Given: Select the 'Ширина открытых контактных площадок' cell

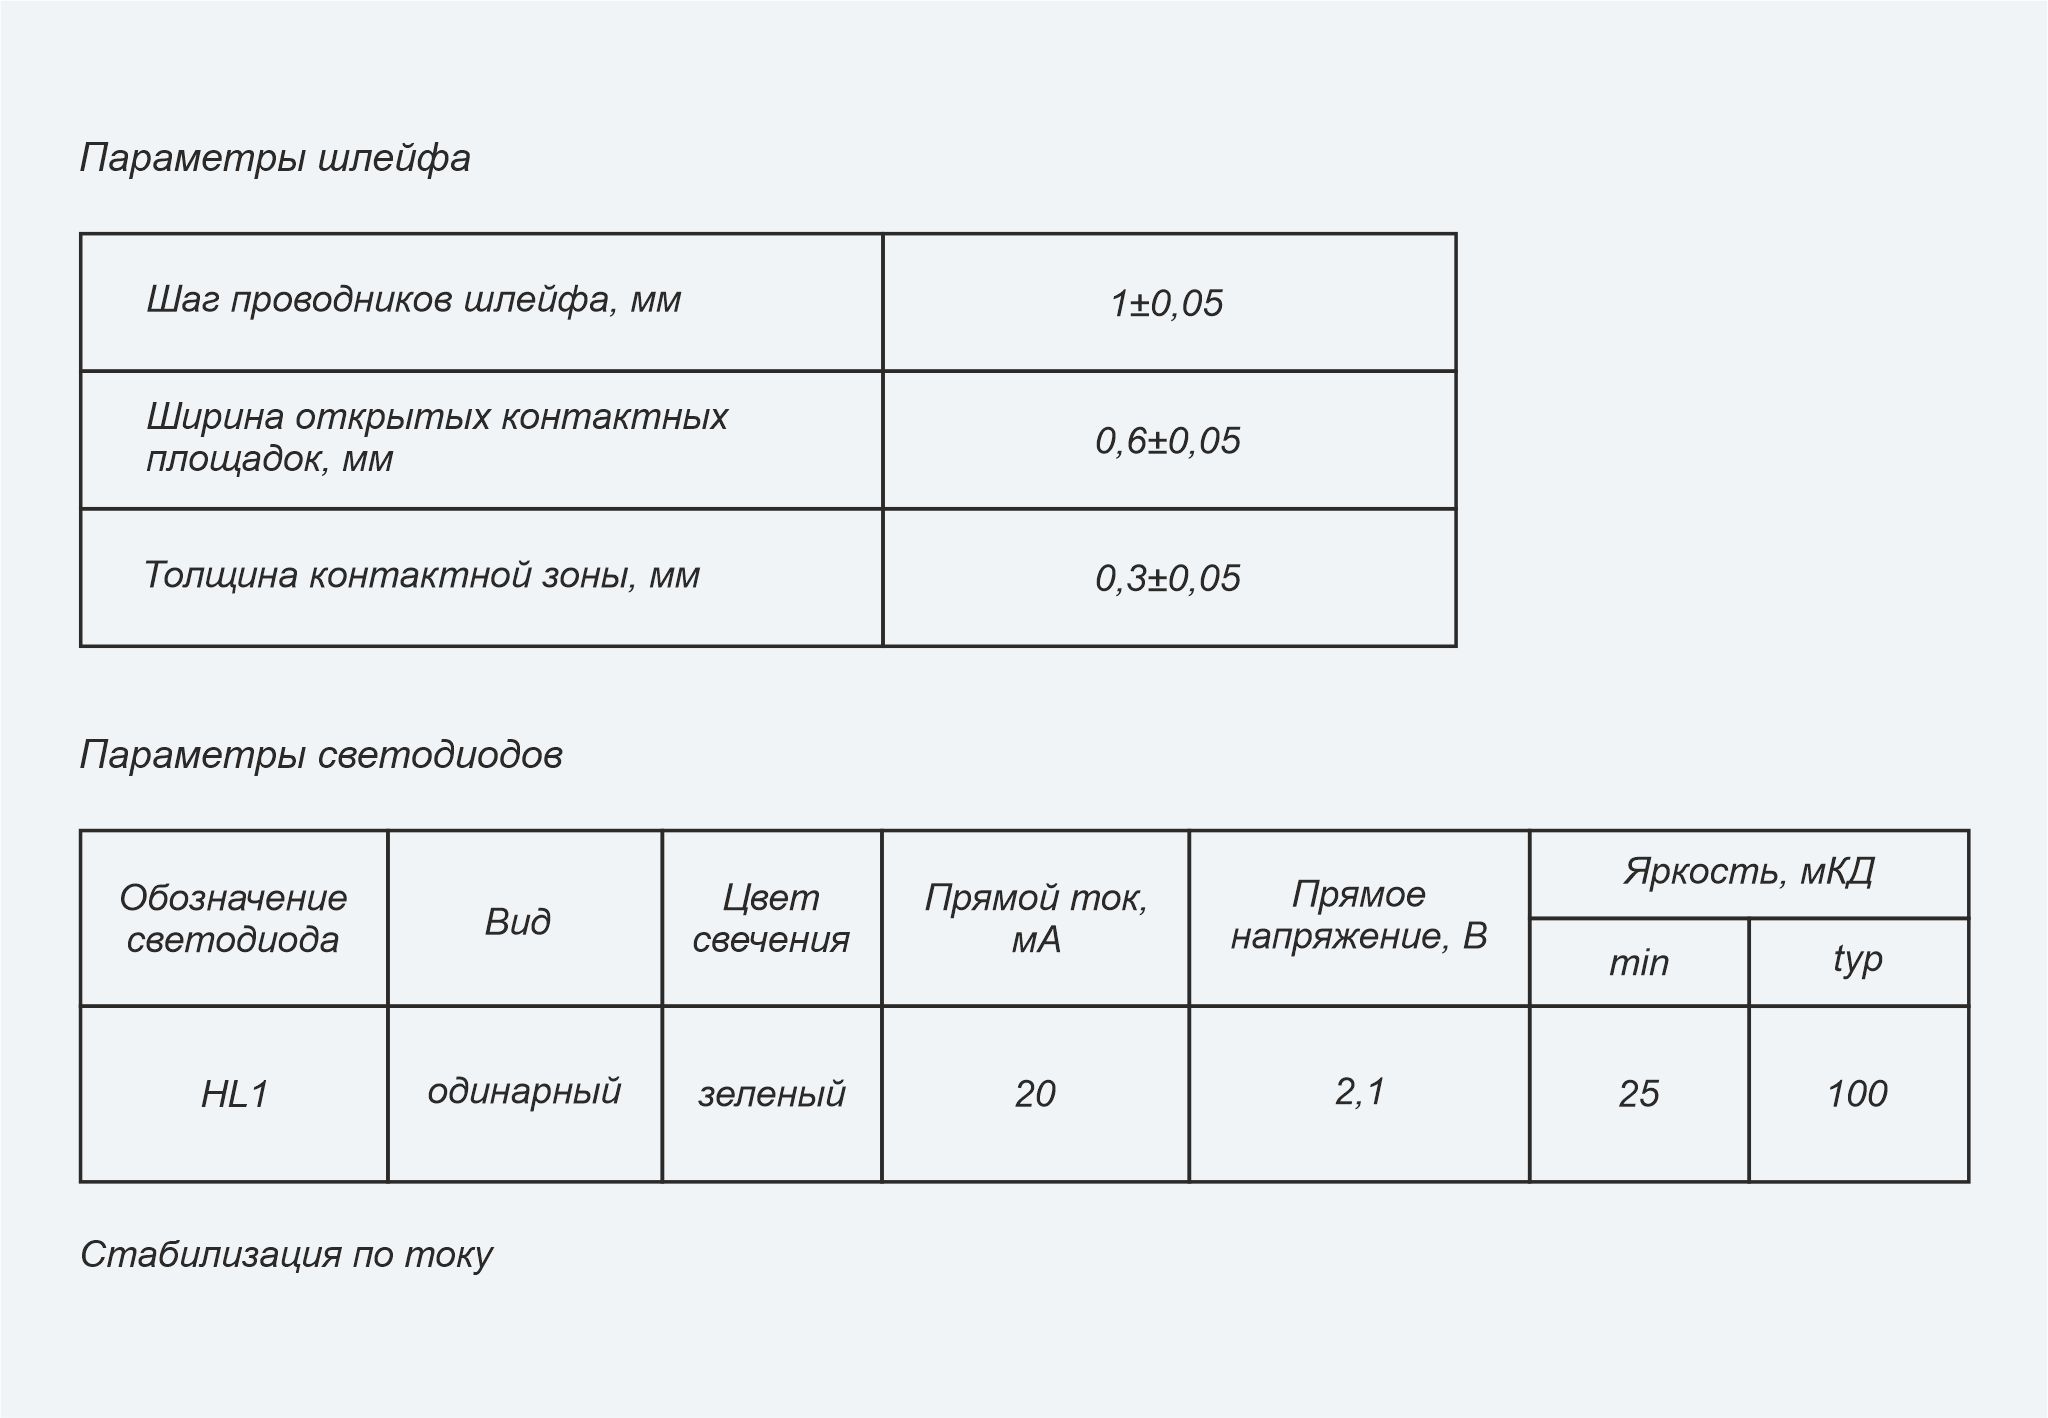Looking at the screenshot, I should coord(482,440).
